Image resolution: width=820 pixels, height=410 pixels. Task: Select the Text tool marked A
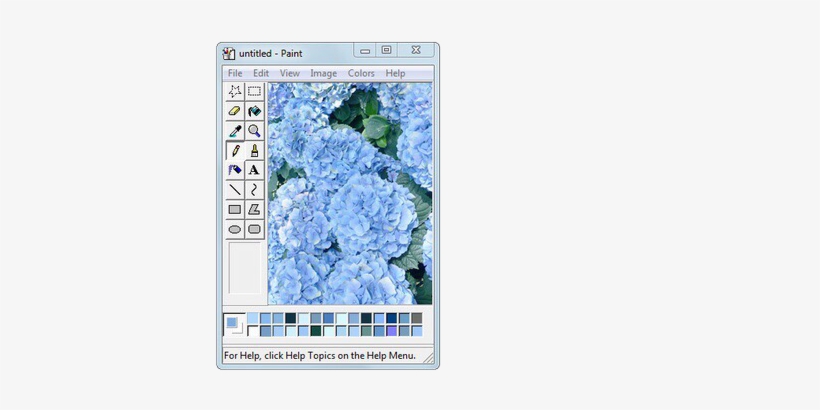(x=254, y=170)
